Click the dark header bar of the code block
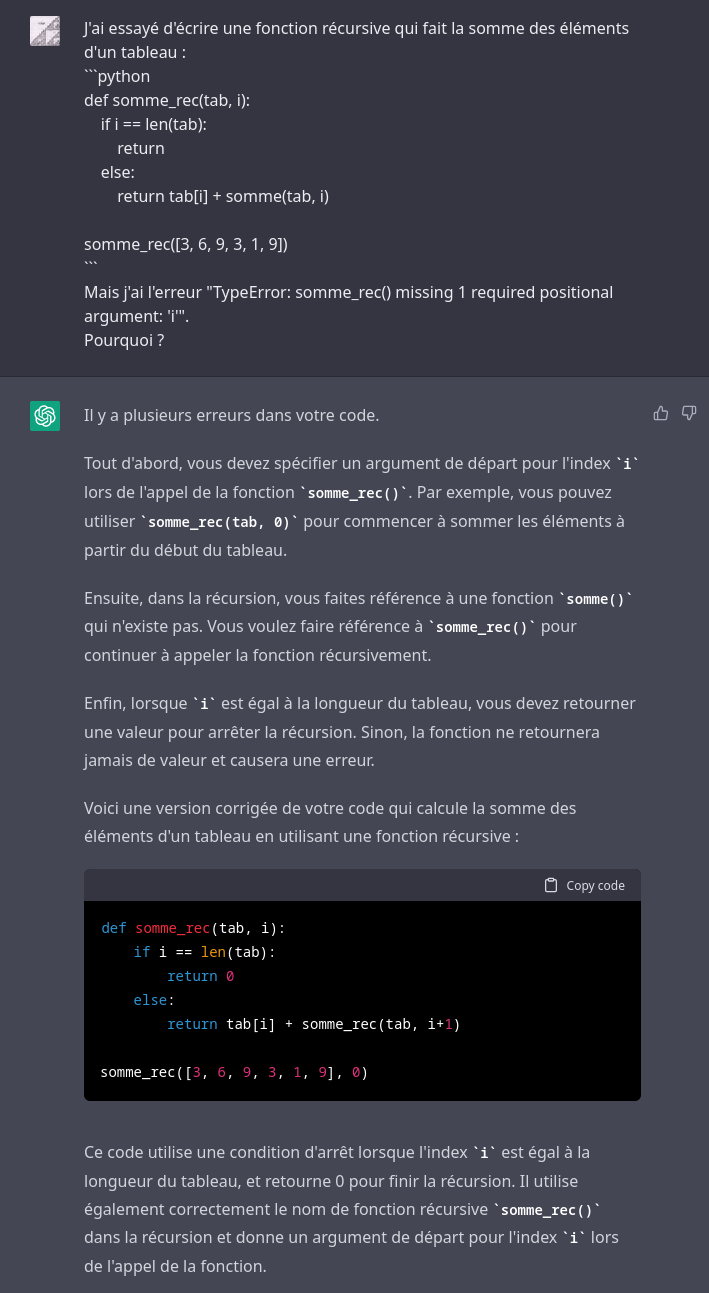Viewport: 709px width, 1293px height. pyautogui.click(x=362, y=885)
